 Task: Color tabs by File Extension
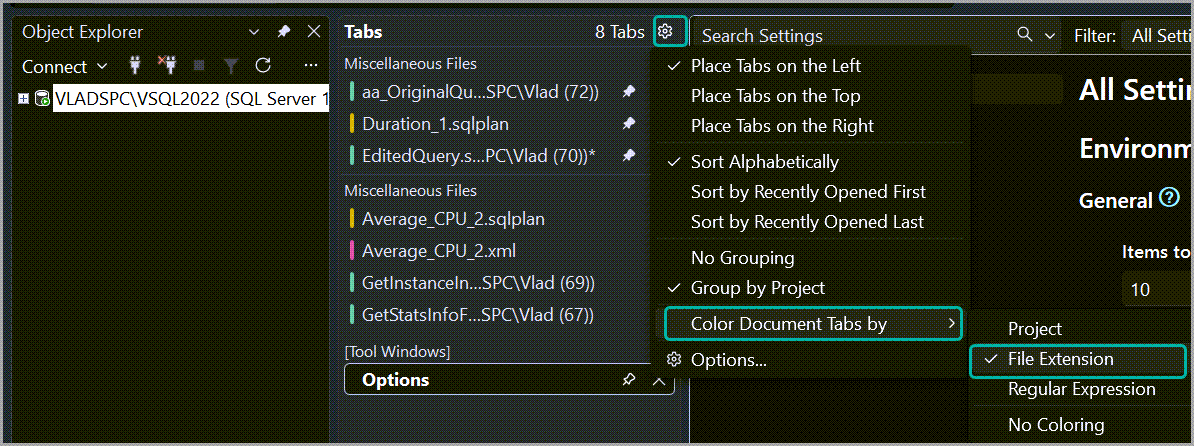tap(1078, 361)
